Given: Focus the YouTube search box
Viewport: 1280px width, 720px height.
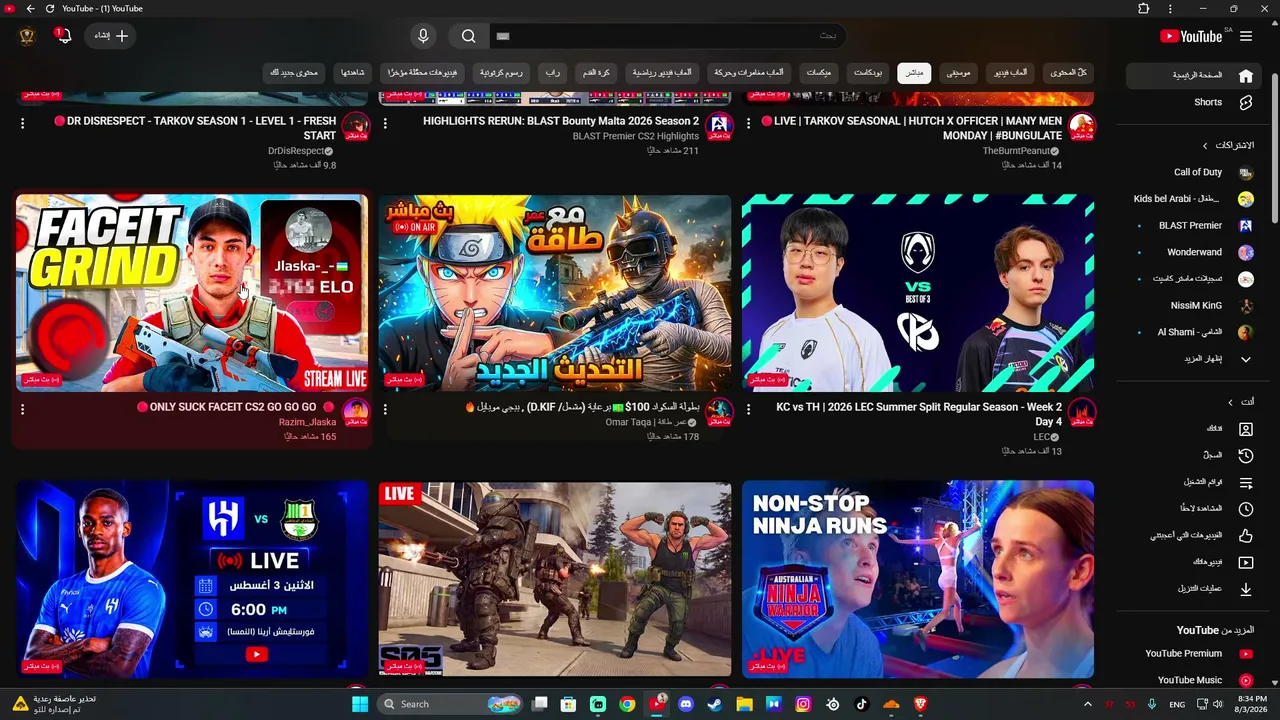Looking at the screenshot, I should (666, 36).
